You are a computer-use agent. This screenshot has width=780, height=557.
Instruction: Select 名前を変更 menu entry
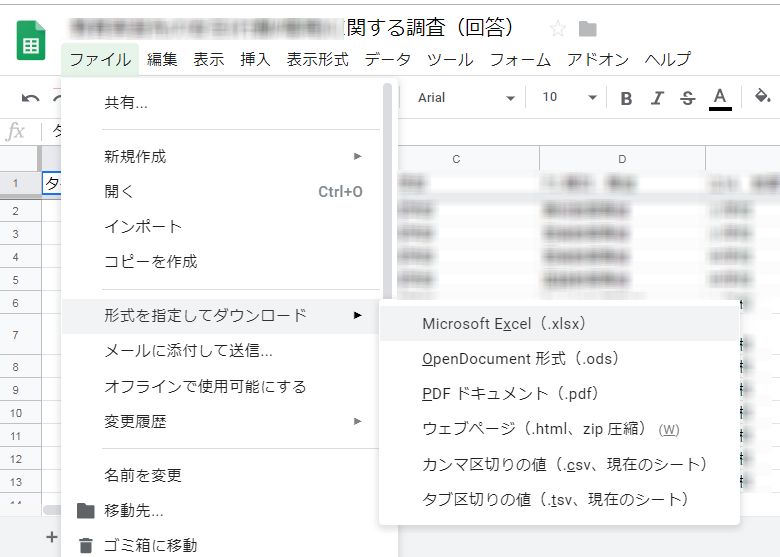[x=222, y=476]
